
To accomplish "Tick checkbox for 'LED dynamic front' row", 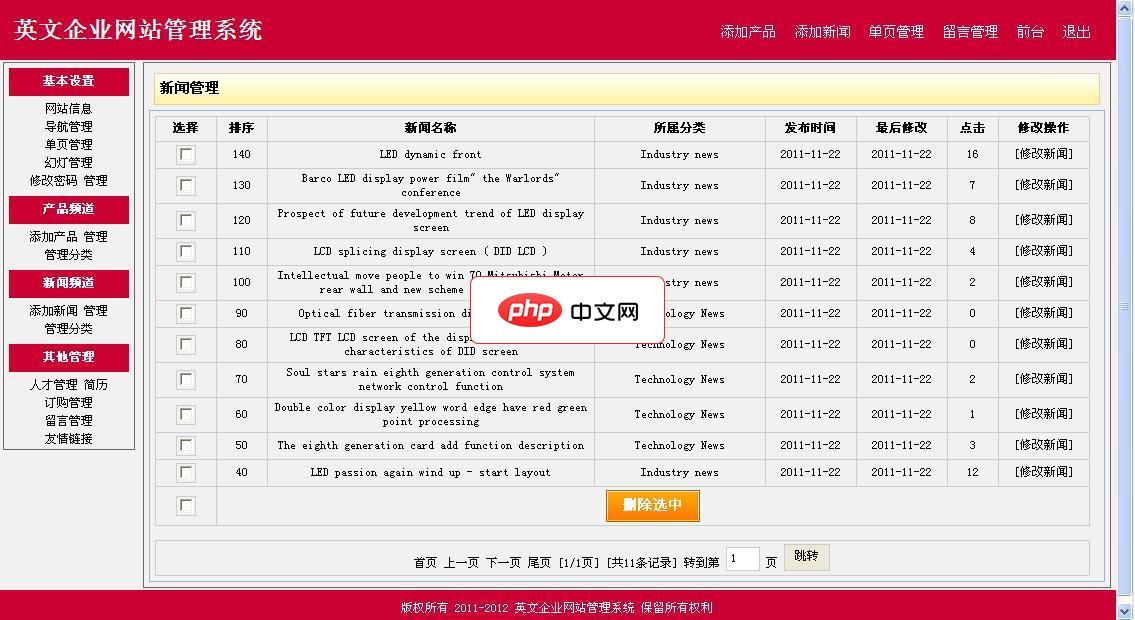I will 186,155.
